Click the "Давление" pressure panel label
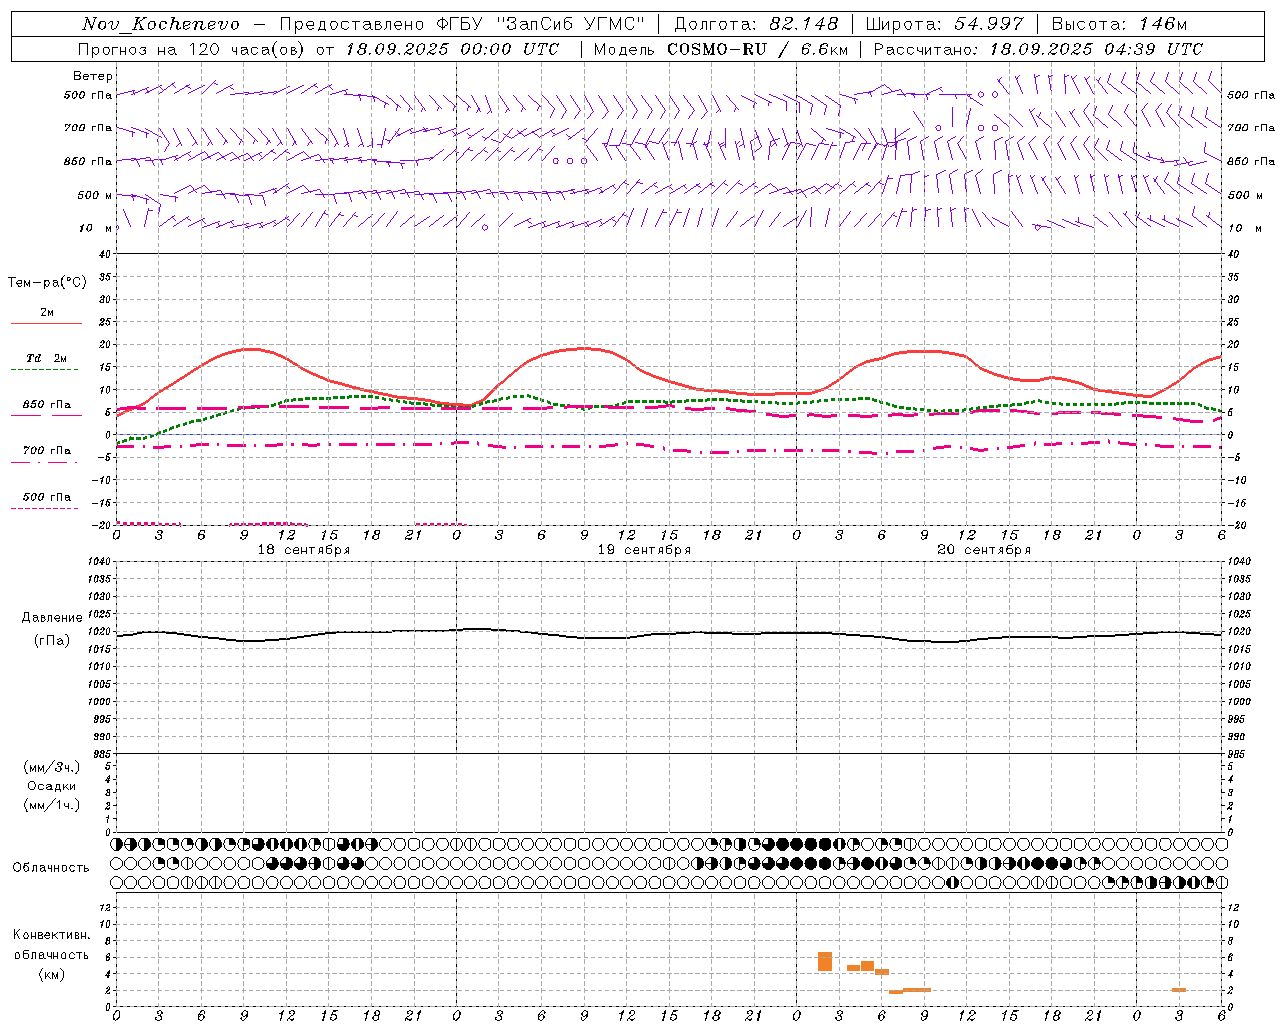Screen dimensions: 1280x1024 click(52, 618)
